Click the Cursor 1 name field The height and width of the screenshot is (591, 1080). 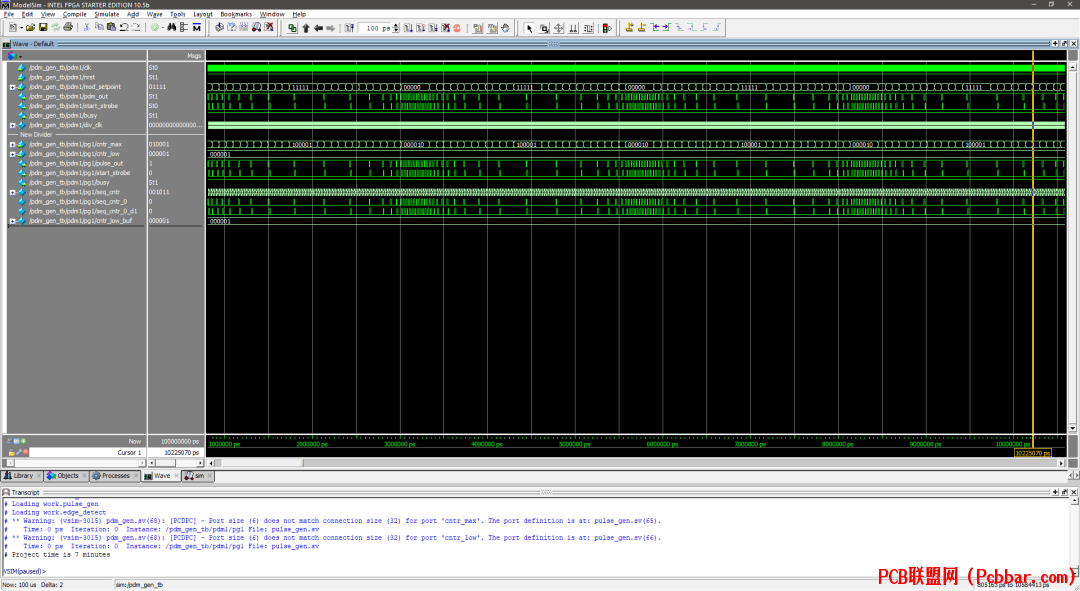(x=86, y=453)
